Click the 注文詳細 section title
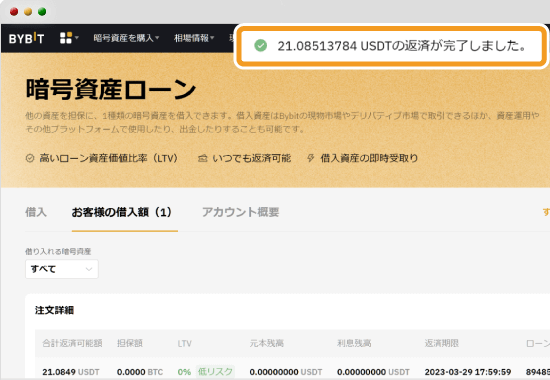This screenshot has height=380, width=550. coord(54,310)
